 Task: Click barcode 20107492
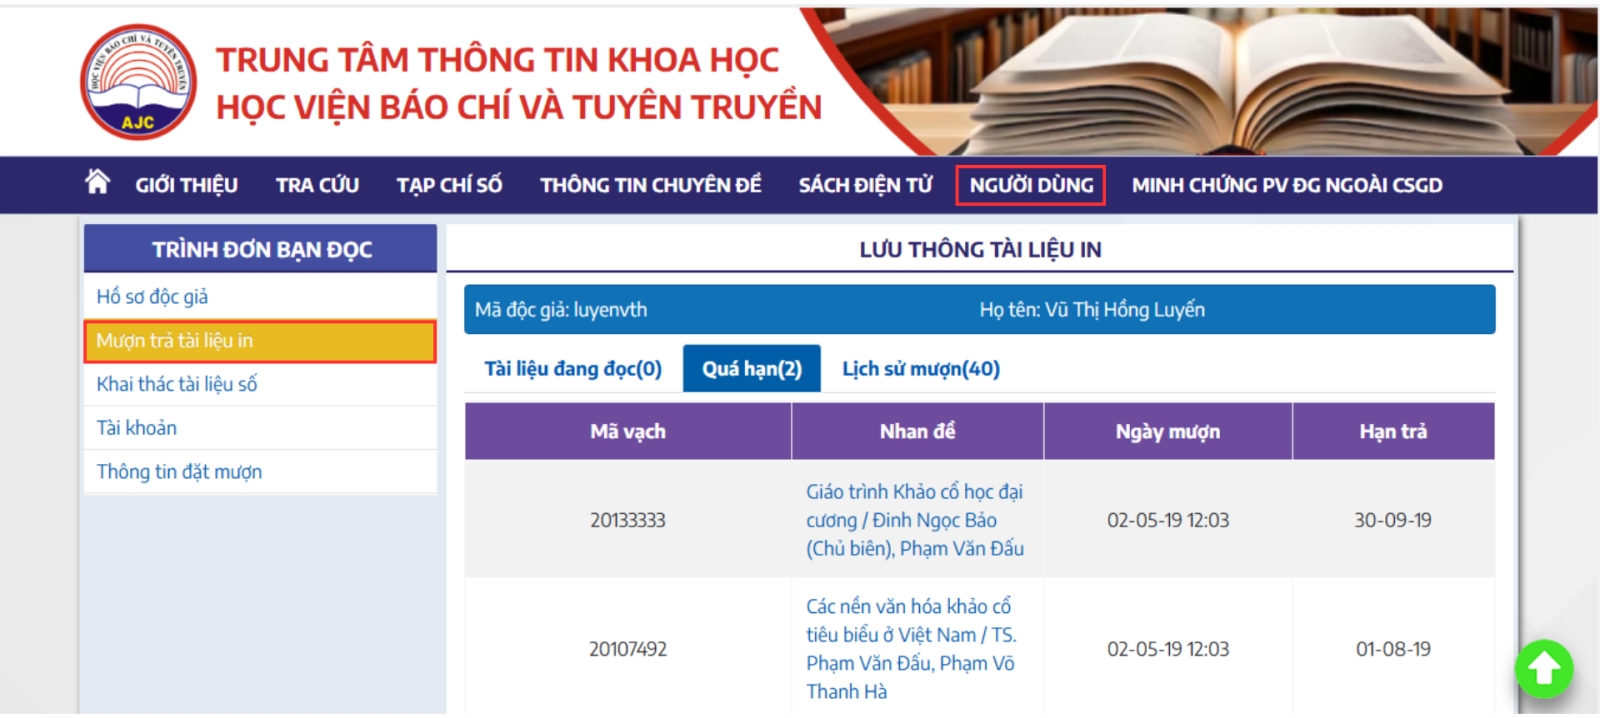coord(628,649)
